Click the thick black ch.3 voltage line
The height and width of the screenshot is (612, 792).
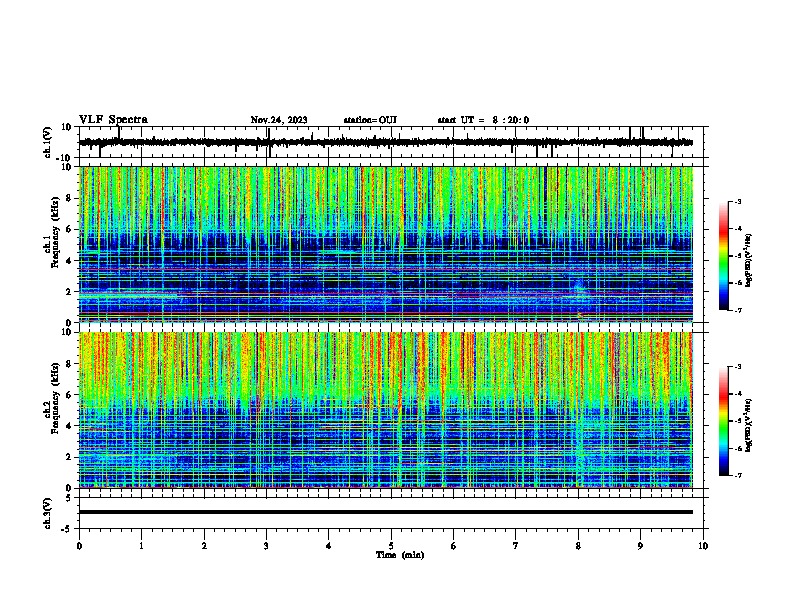(386, 512)
